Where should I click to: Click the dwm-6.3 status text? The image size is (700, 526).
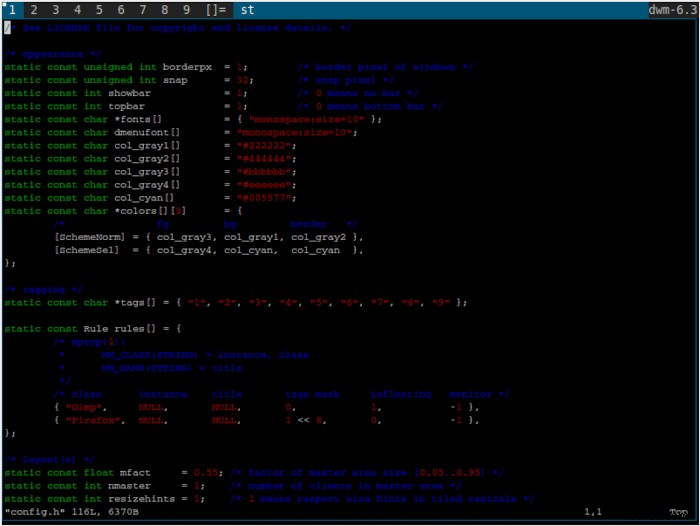click(673, 10)
